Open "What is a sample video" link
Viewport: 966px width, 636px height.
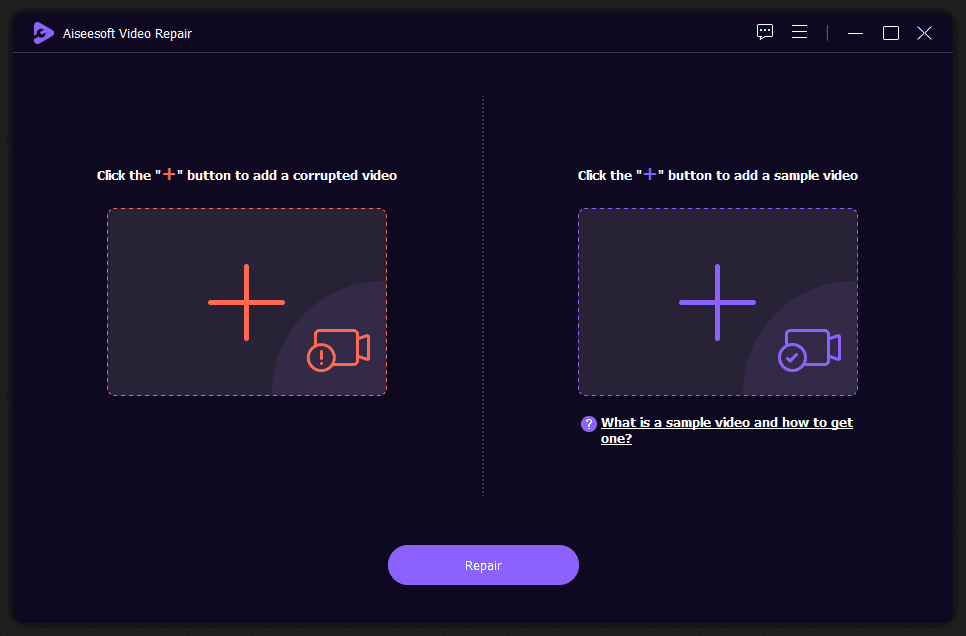pos(726,430)
